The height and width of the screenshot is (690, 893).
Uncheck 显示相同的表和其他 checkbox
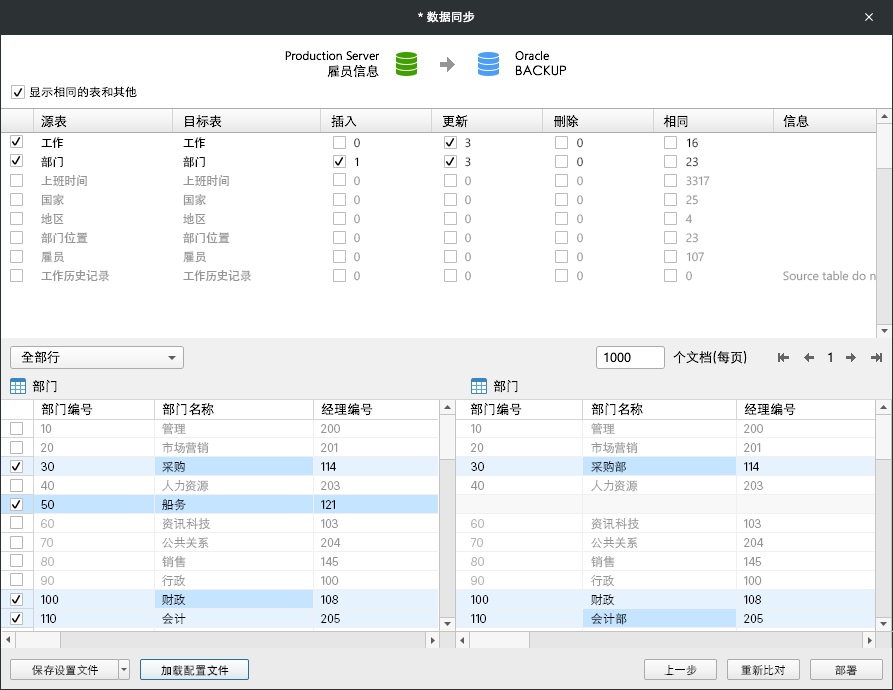click(18, 92)
